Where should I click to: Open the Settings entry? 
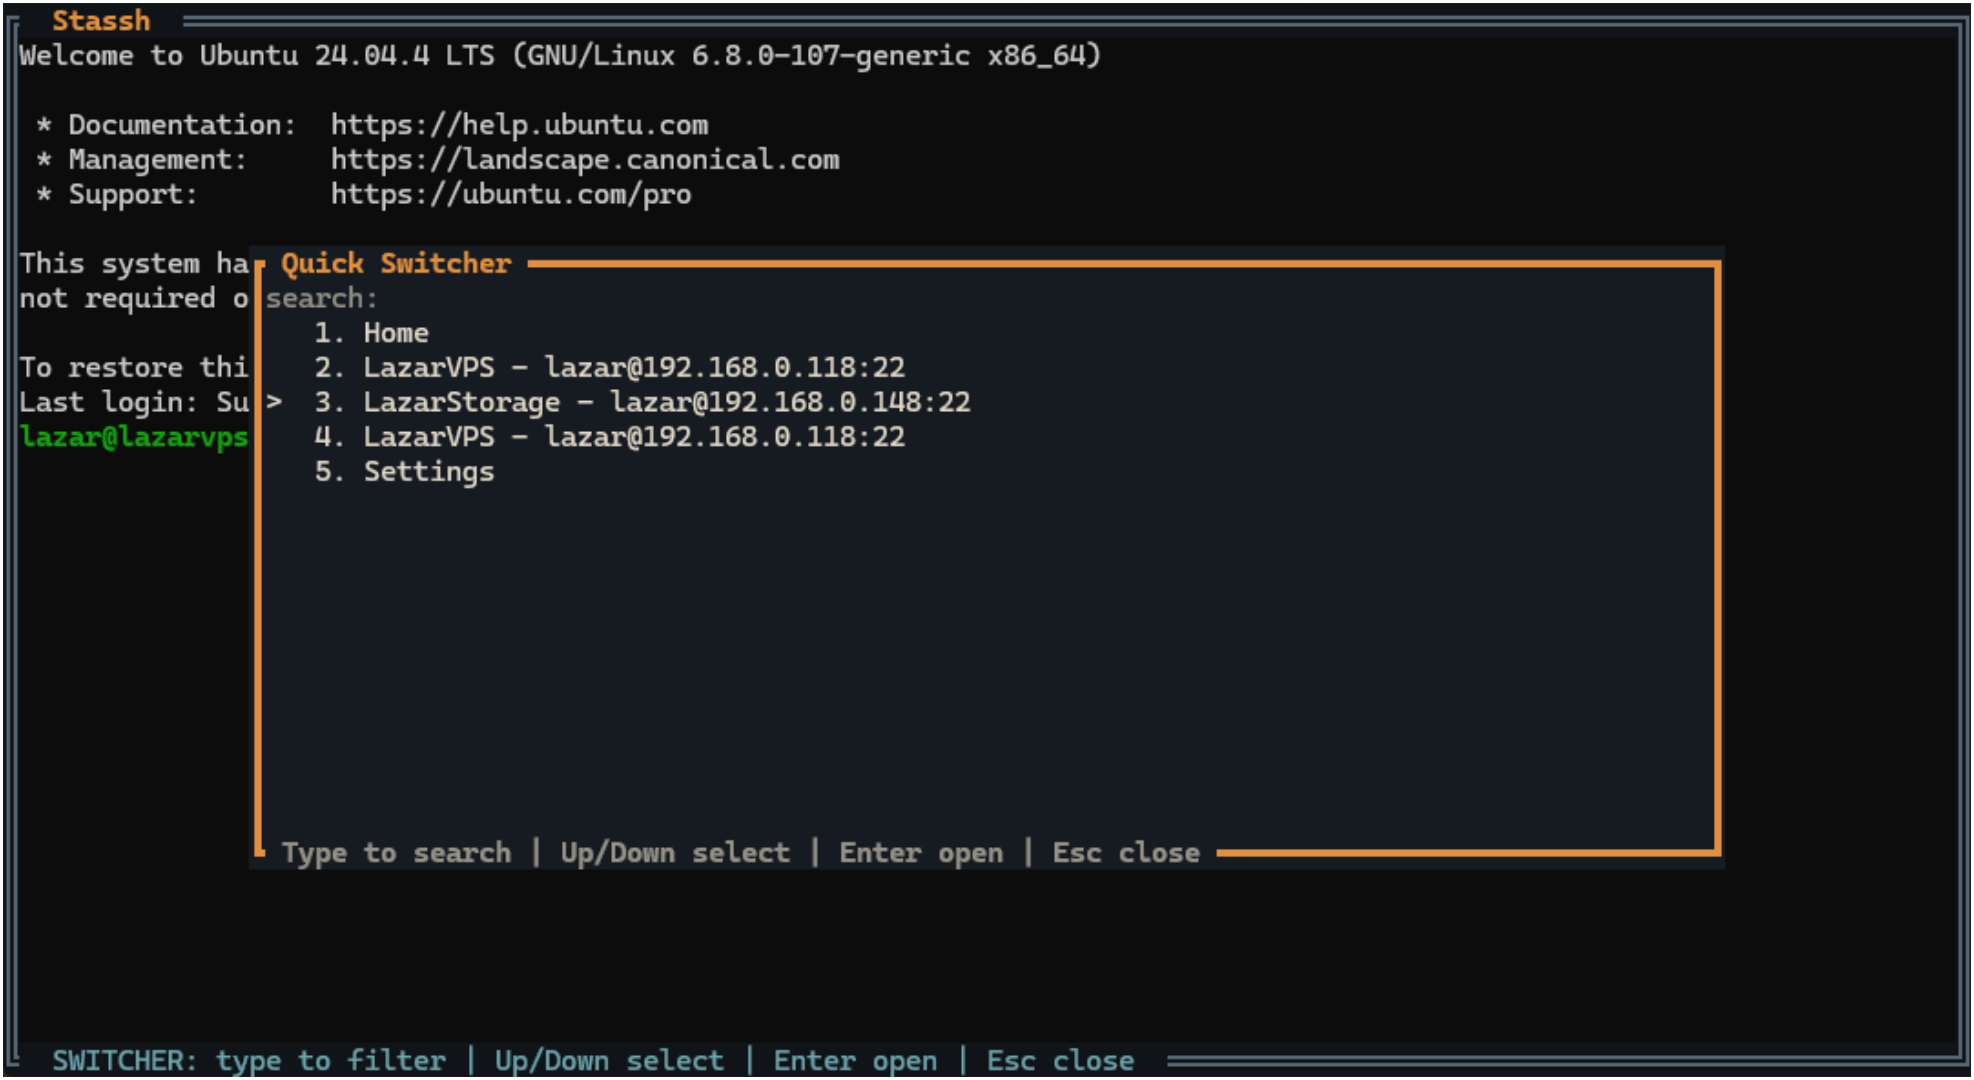pos(428,471)
